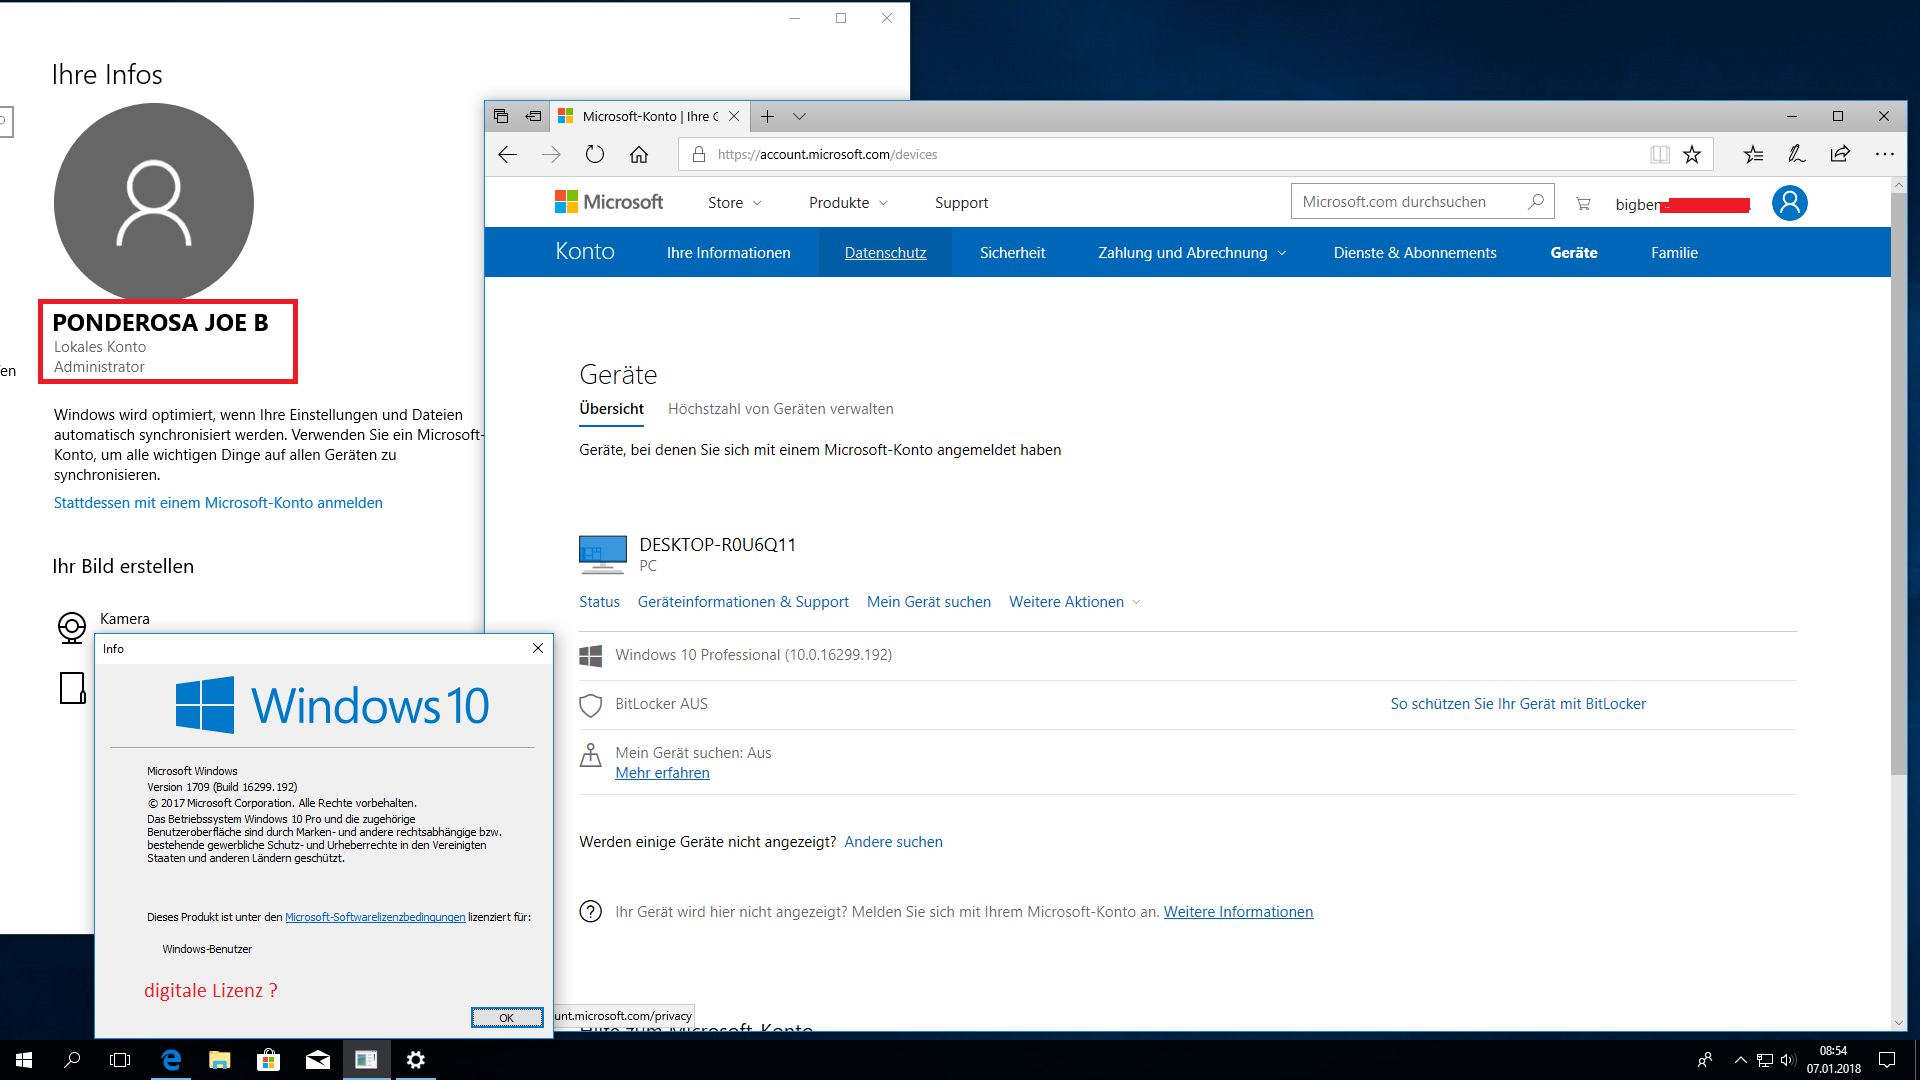The height and width of the screenshot is (1080, 1920).
Task: Add page to favorites star
Action: pos(1692,154)
